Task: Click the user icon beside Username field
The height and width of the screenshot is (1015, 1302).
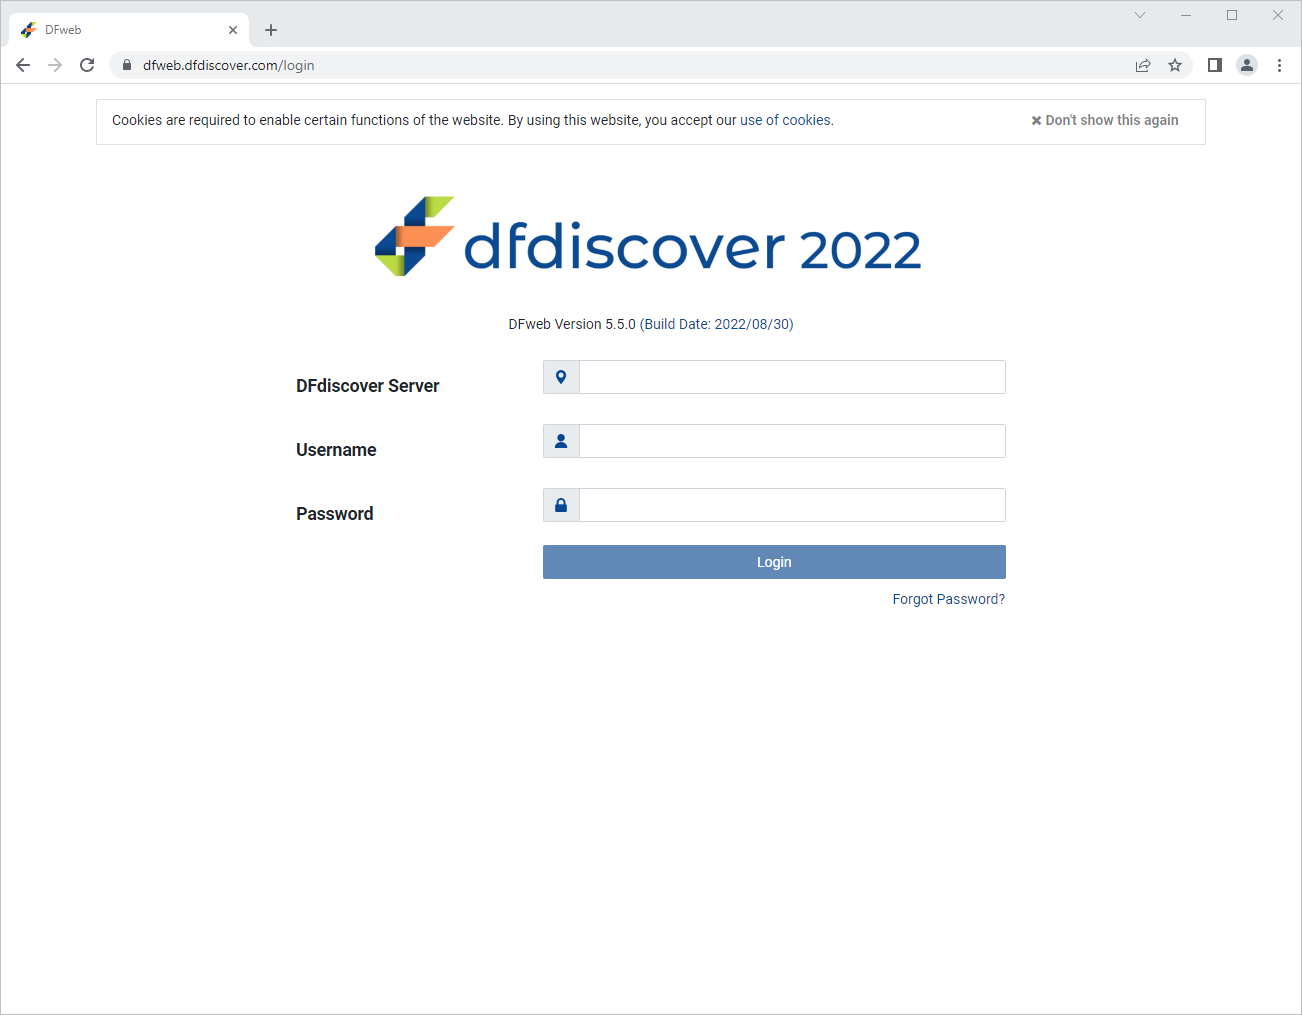Action: click(561, 441)
